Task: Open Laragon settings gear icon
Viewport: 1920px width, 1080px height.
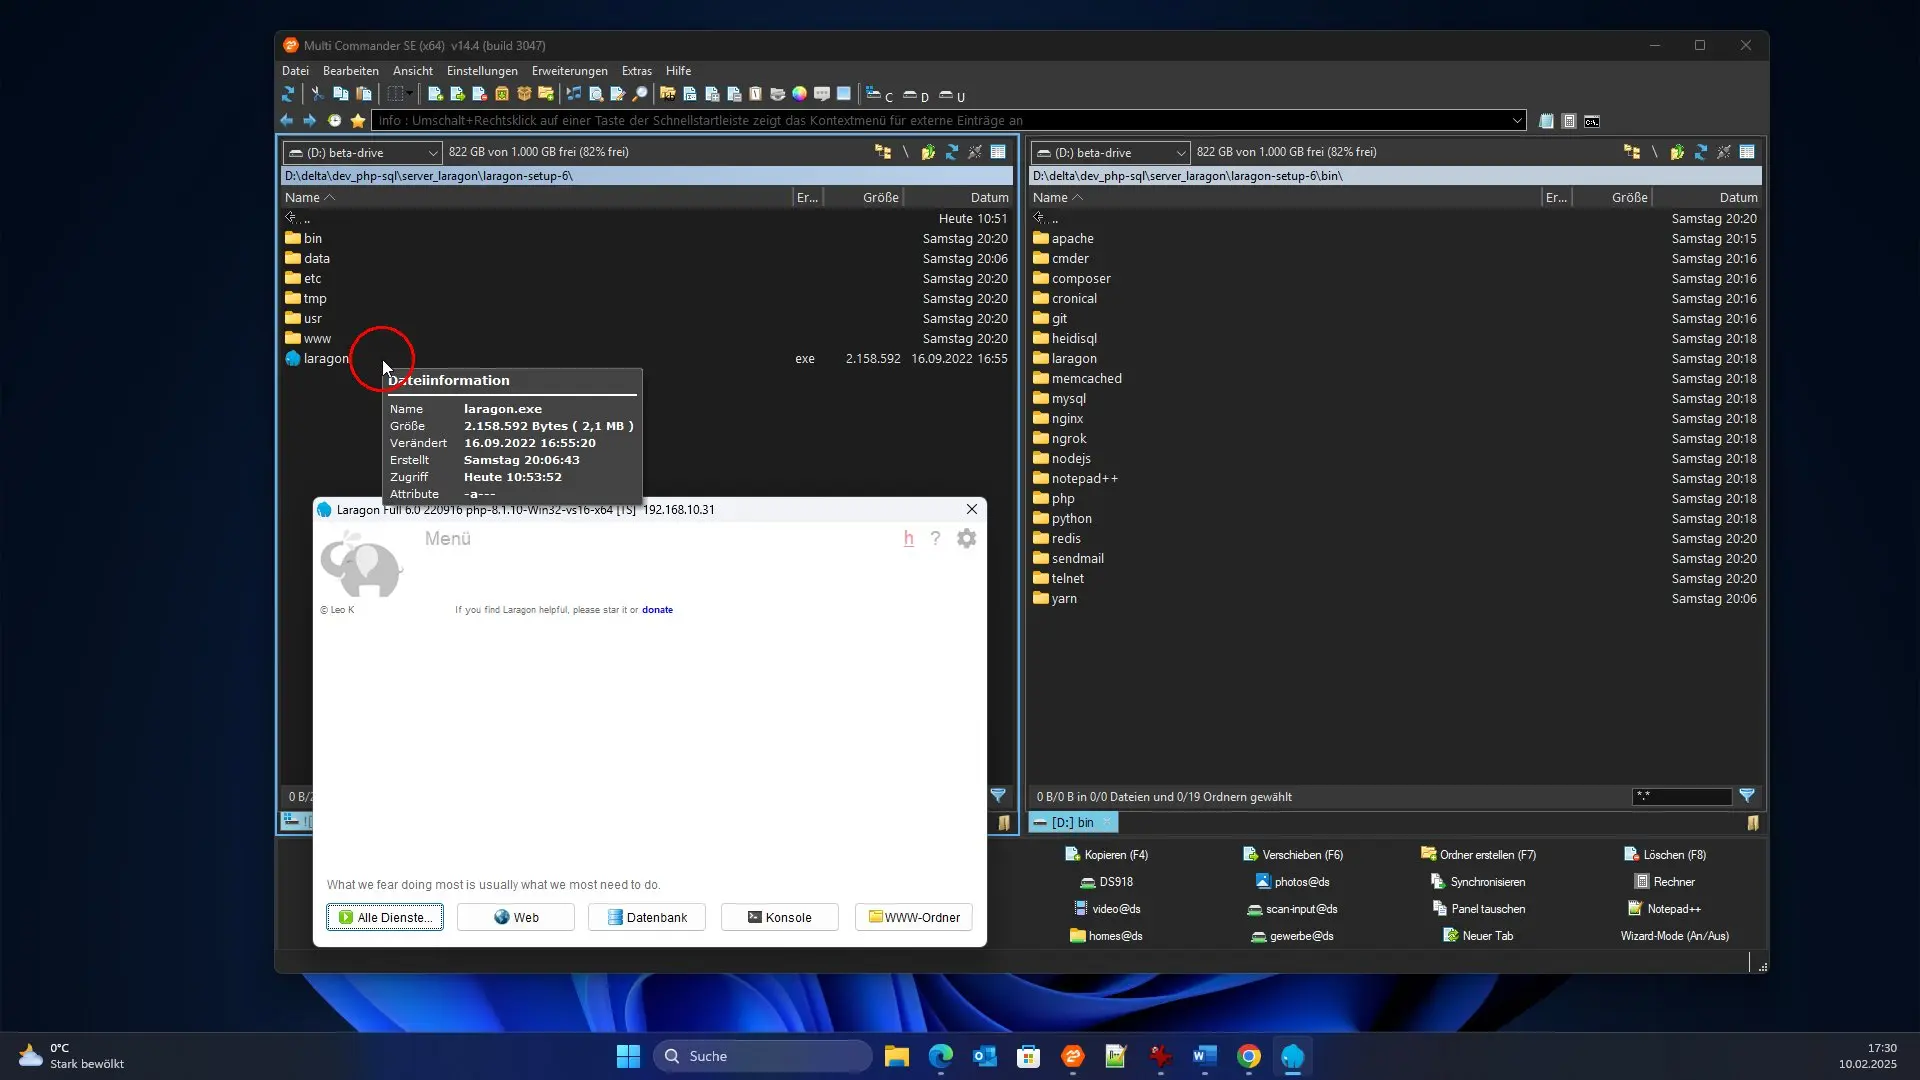Action: point(966,539)
